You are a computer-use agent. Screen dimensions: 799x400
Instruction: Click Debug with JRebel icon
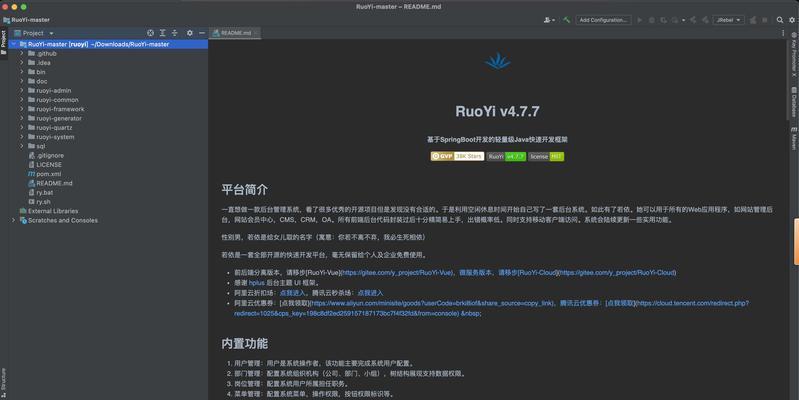[705, 20]
